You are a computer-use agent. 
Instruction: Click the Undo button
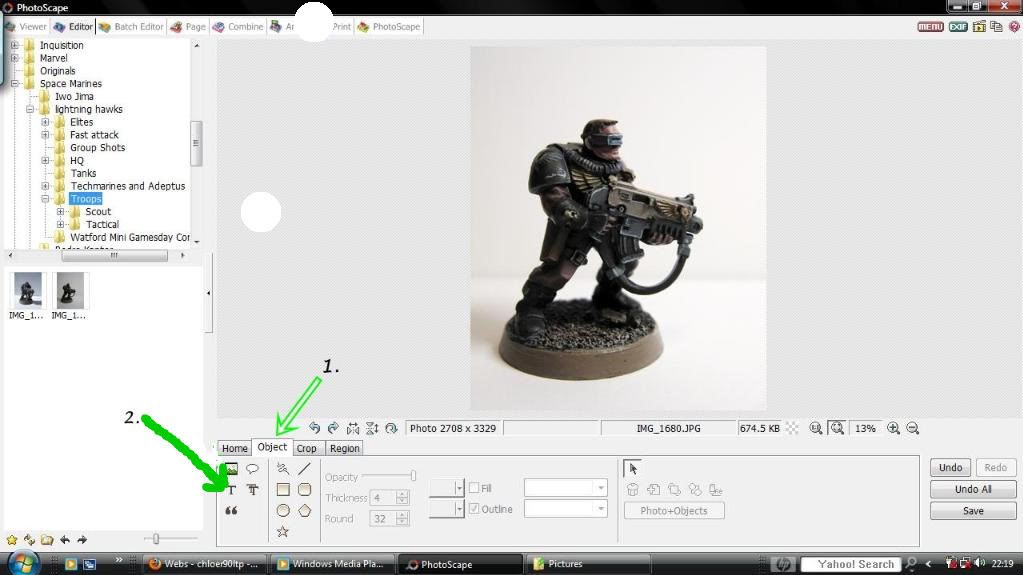[951, 467]
